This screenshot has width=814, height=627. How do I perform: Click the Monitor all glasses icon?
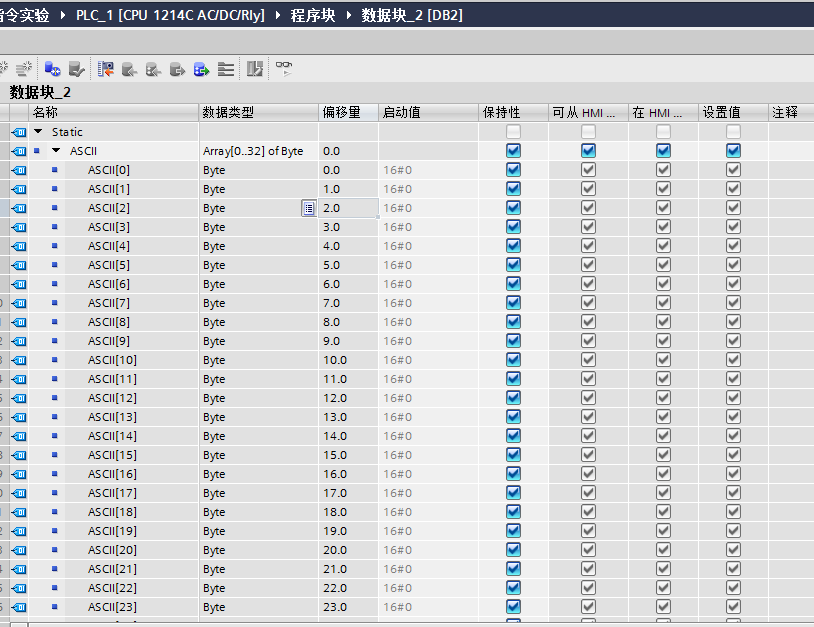284,69
